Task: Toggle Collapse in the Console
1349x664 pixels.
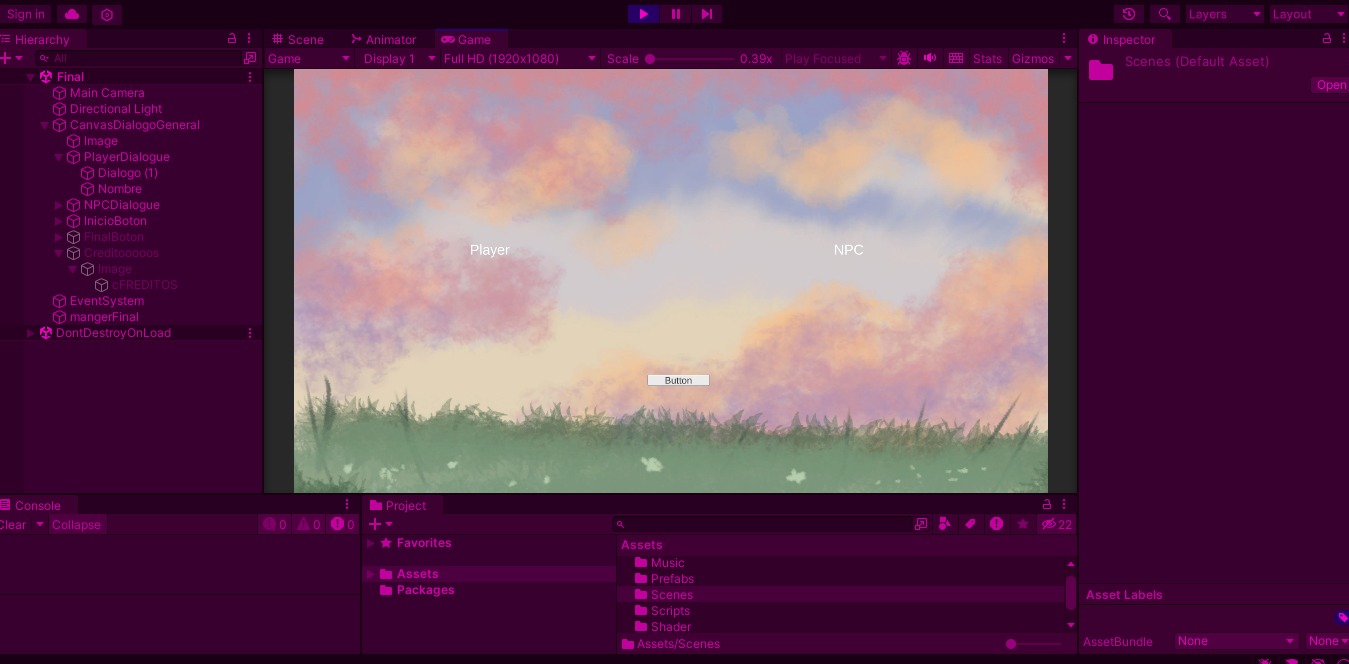Action: pyautogui.click(x=76, y=525)
